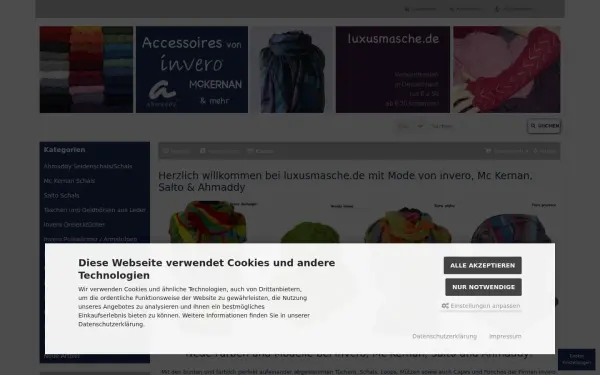
Task: Click the Kategorien sidebar heading
Action: point(64,150)
